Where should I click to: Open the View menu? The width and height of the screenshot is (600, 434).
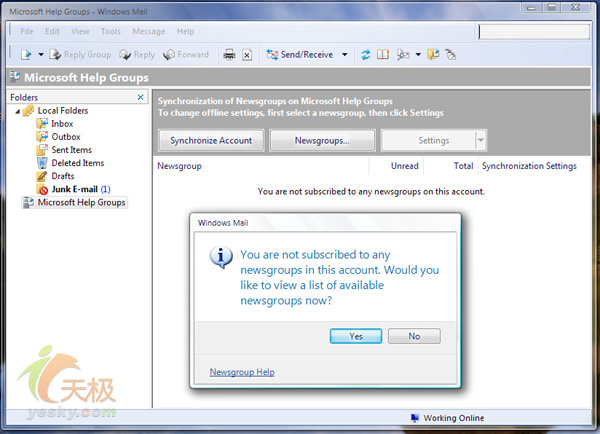pyautogui.click(x=80, y=31)
